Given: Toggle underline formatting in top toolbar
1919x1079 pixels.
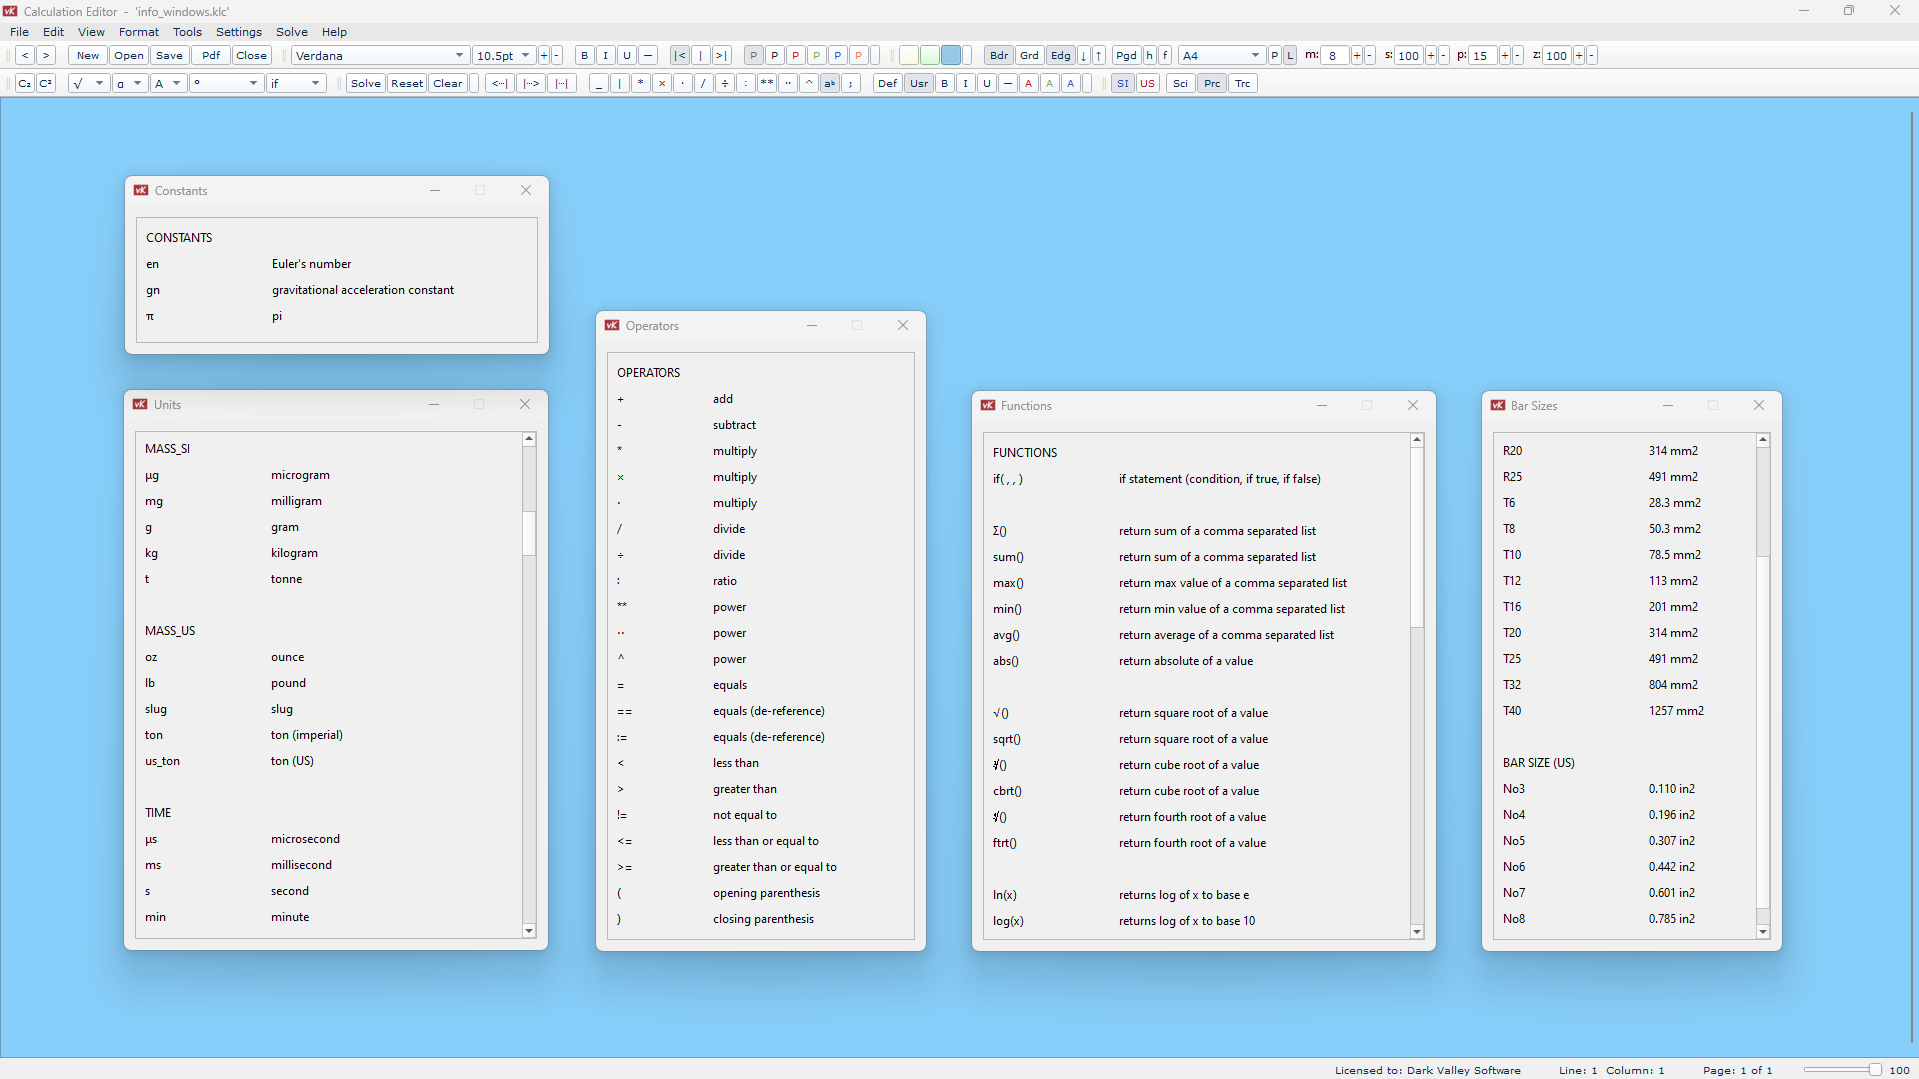Looking at the screenshot, I should click(627, 56).
